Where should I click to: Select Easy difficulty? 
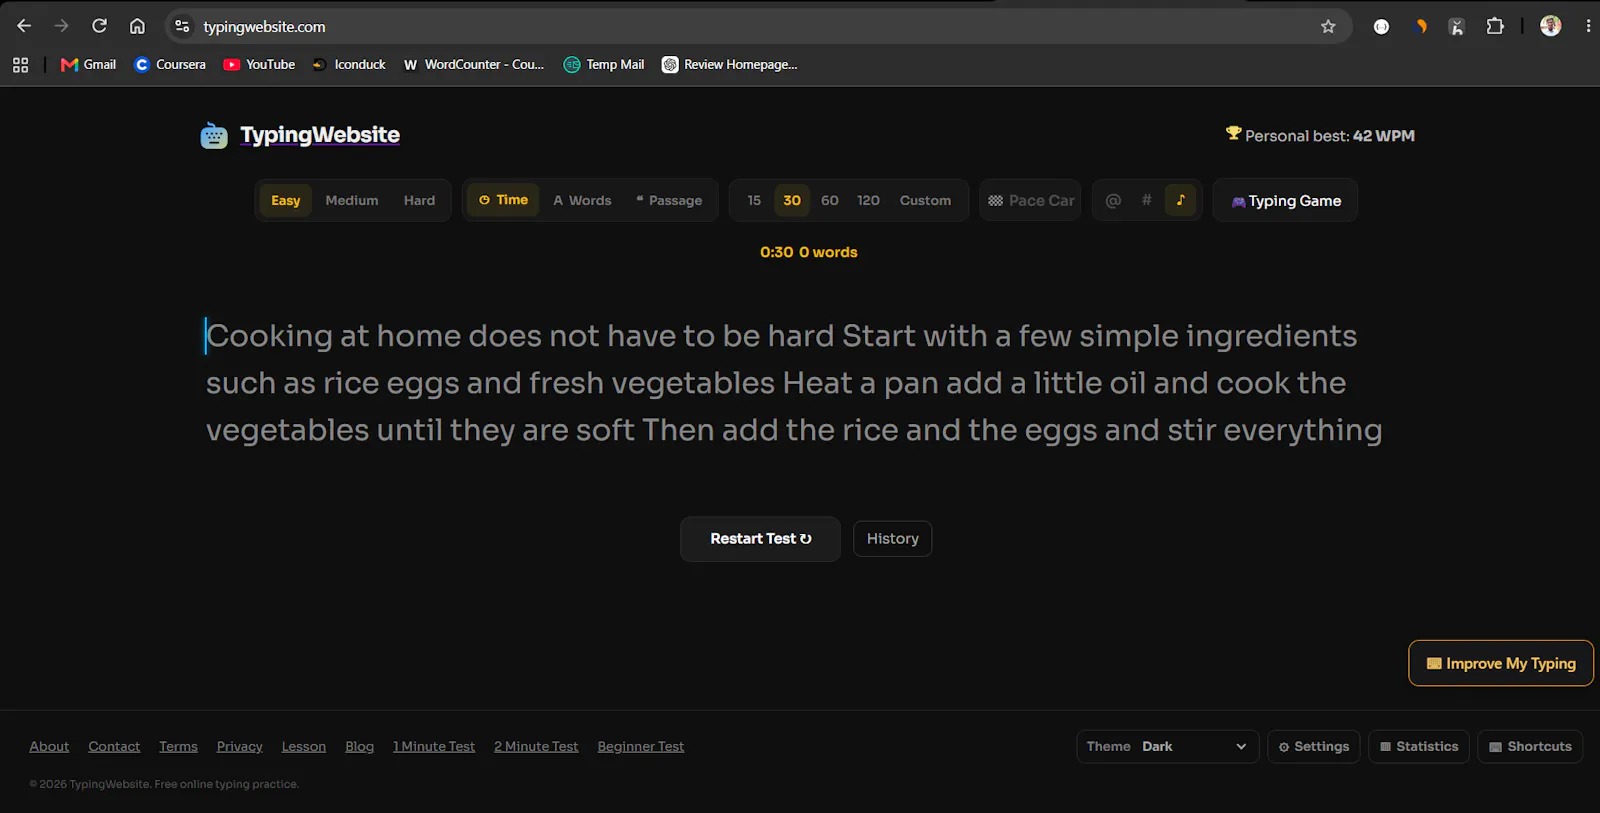[286, 200]
